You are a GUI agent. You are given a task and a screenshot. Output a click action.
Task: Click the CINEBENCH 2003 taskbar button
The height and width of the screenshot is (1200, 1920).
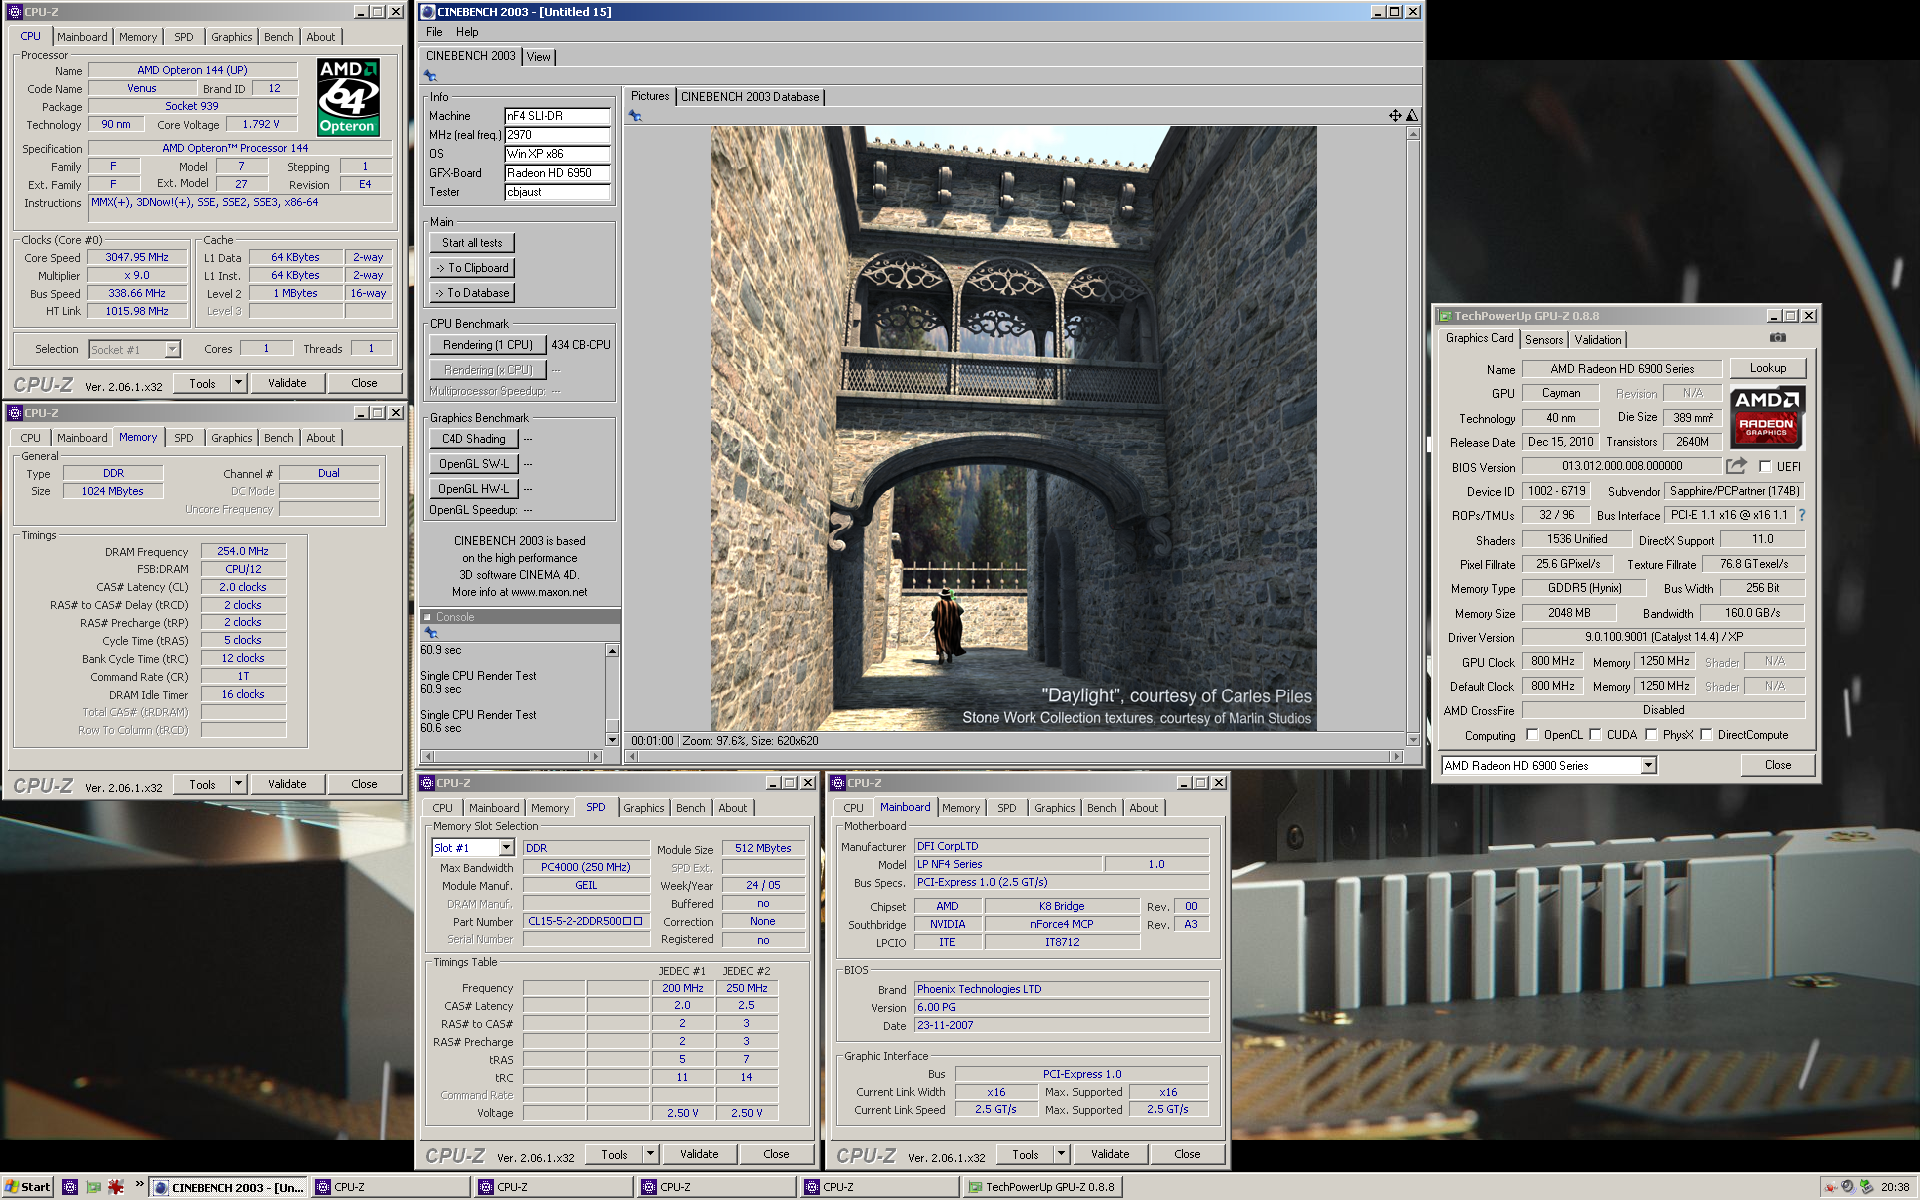[229, 1187]
